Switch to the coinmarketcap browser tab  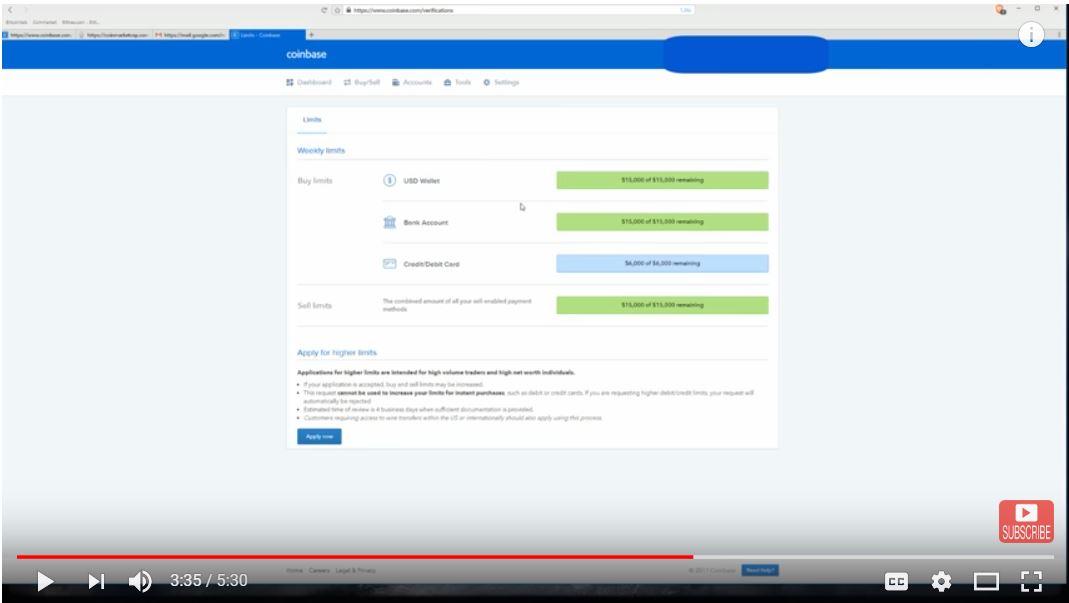point(115,35)
